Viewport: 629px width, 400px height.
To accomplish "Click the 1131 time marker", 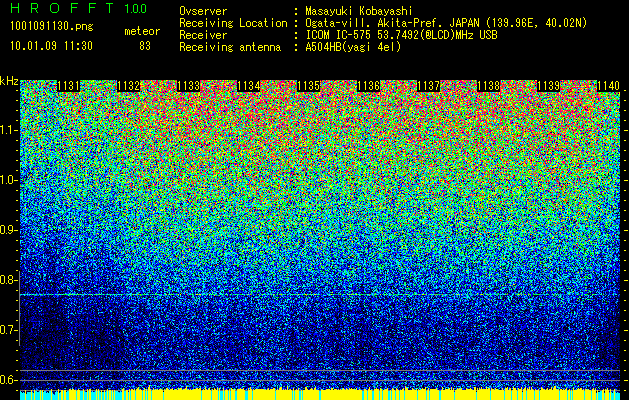I will (69, 86).
